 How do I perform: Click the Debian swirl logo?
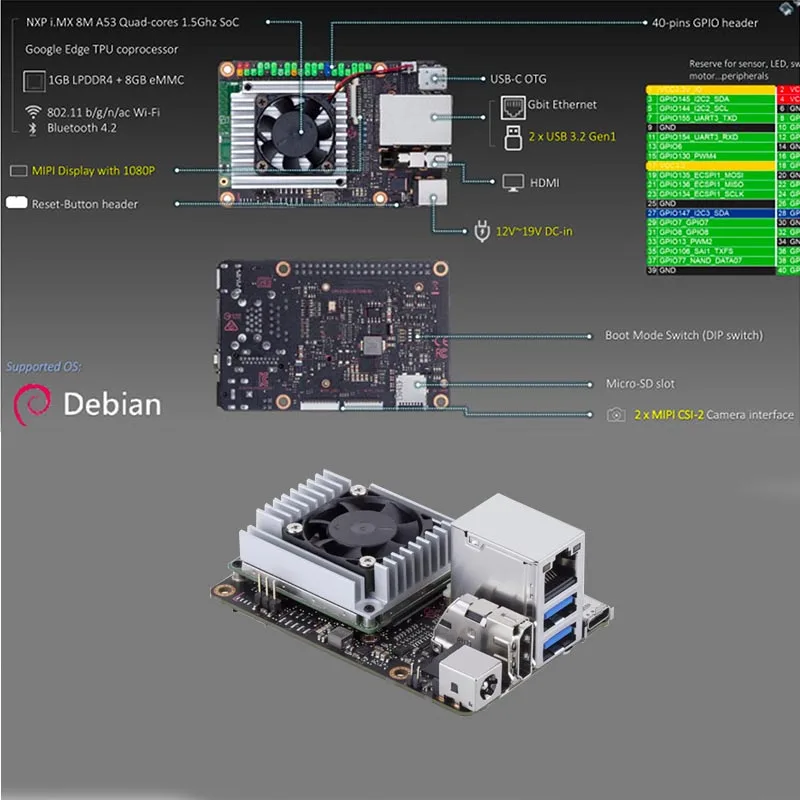(32, 404)
